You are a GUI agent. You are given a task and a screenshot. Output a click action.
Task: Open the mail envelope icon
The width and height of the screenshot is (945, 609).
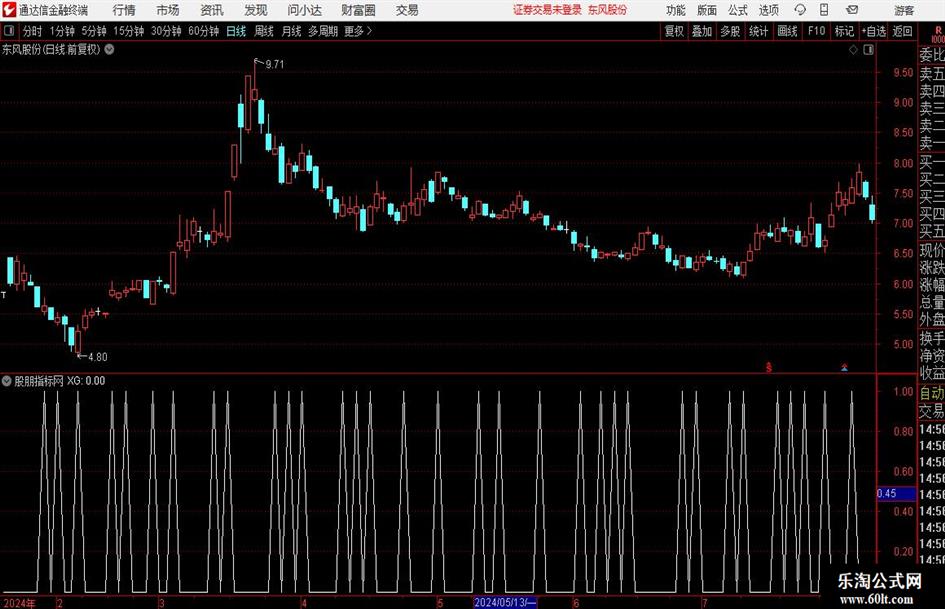852,10
